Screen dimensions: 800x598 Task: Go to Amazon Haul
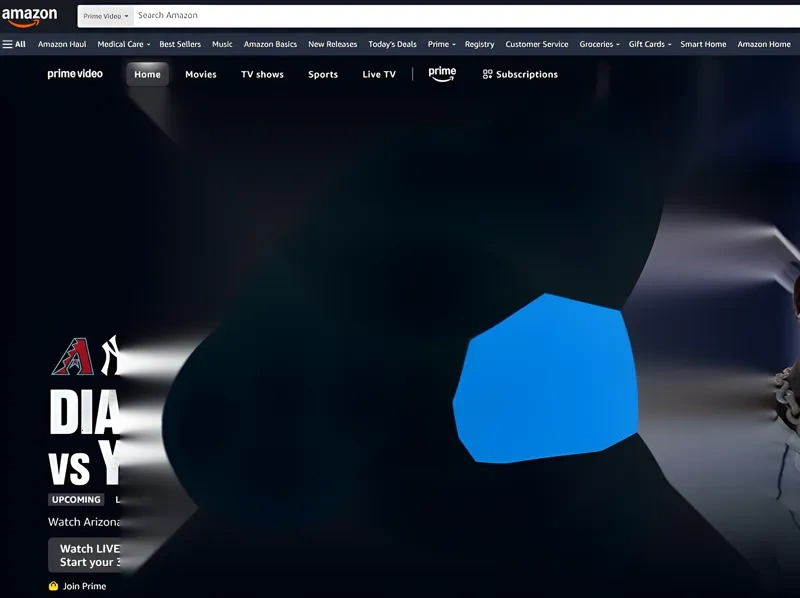[62, 44]
